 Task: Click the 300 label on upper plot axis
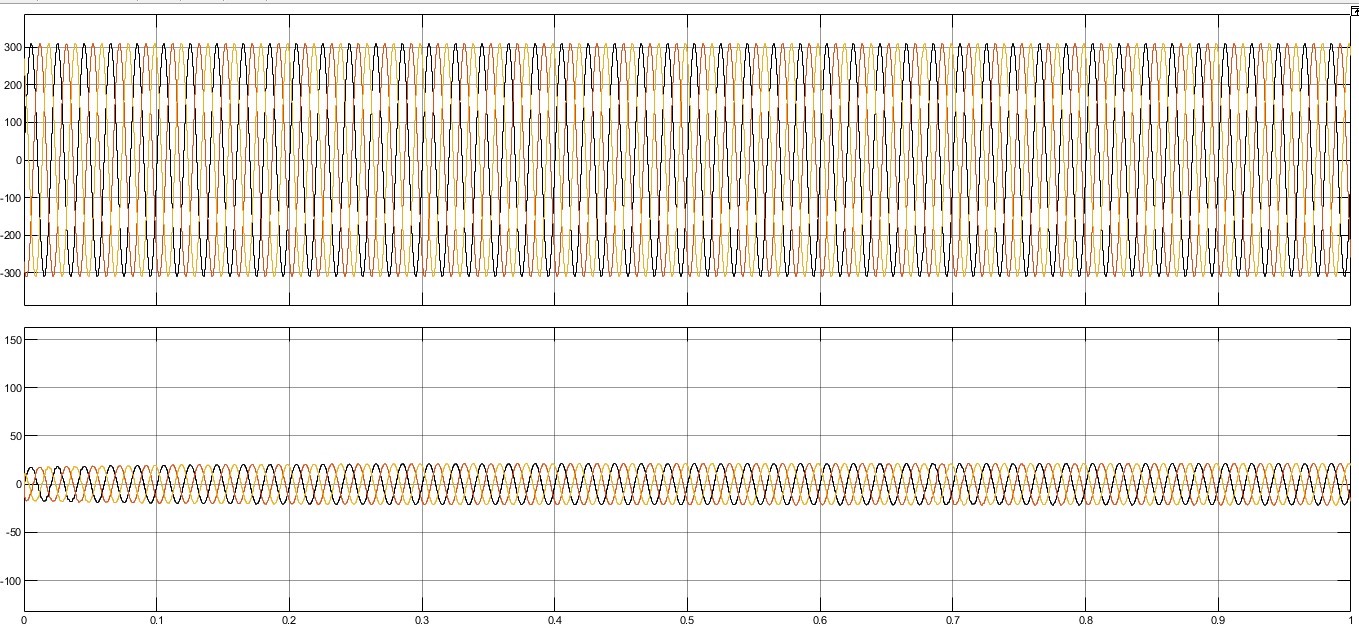click(12, 47)
